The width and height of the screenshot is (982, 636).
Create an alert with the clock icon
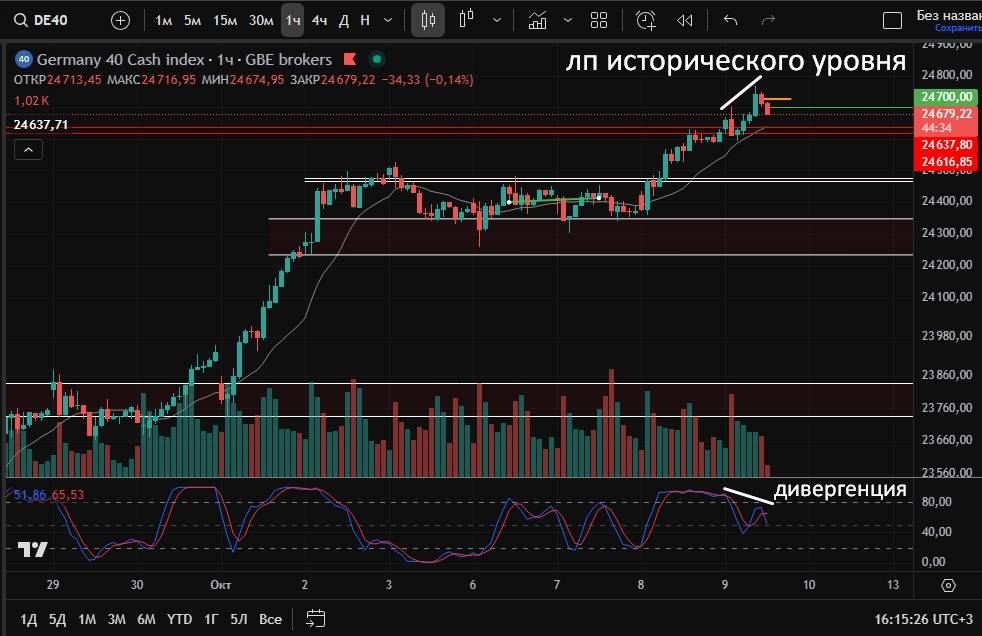point(646,20)
